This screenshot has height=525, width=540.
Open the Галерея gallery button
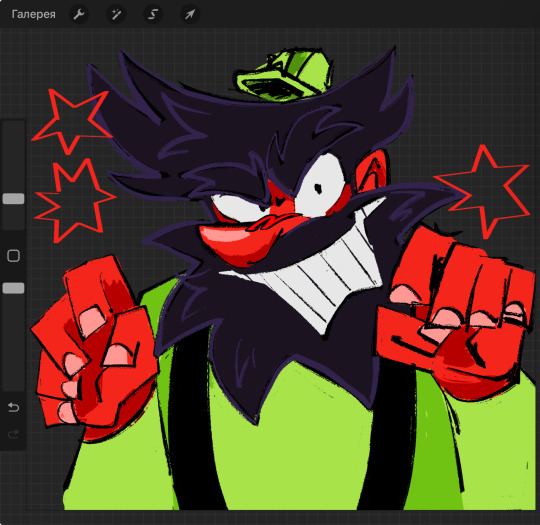pos(33,14)
